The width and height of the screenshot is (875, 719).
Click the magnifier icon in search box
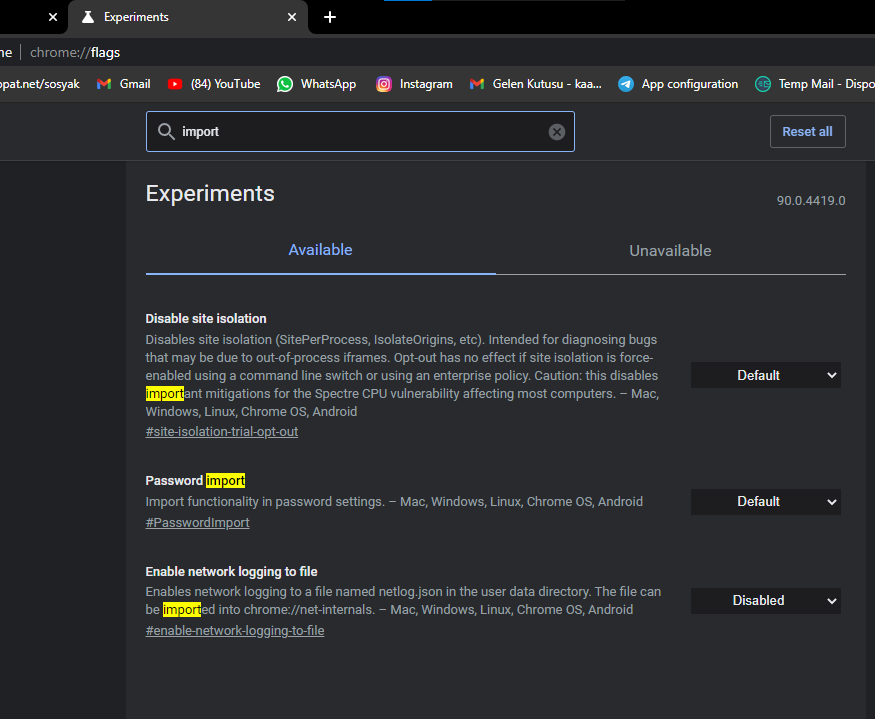tap(166, 132)
